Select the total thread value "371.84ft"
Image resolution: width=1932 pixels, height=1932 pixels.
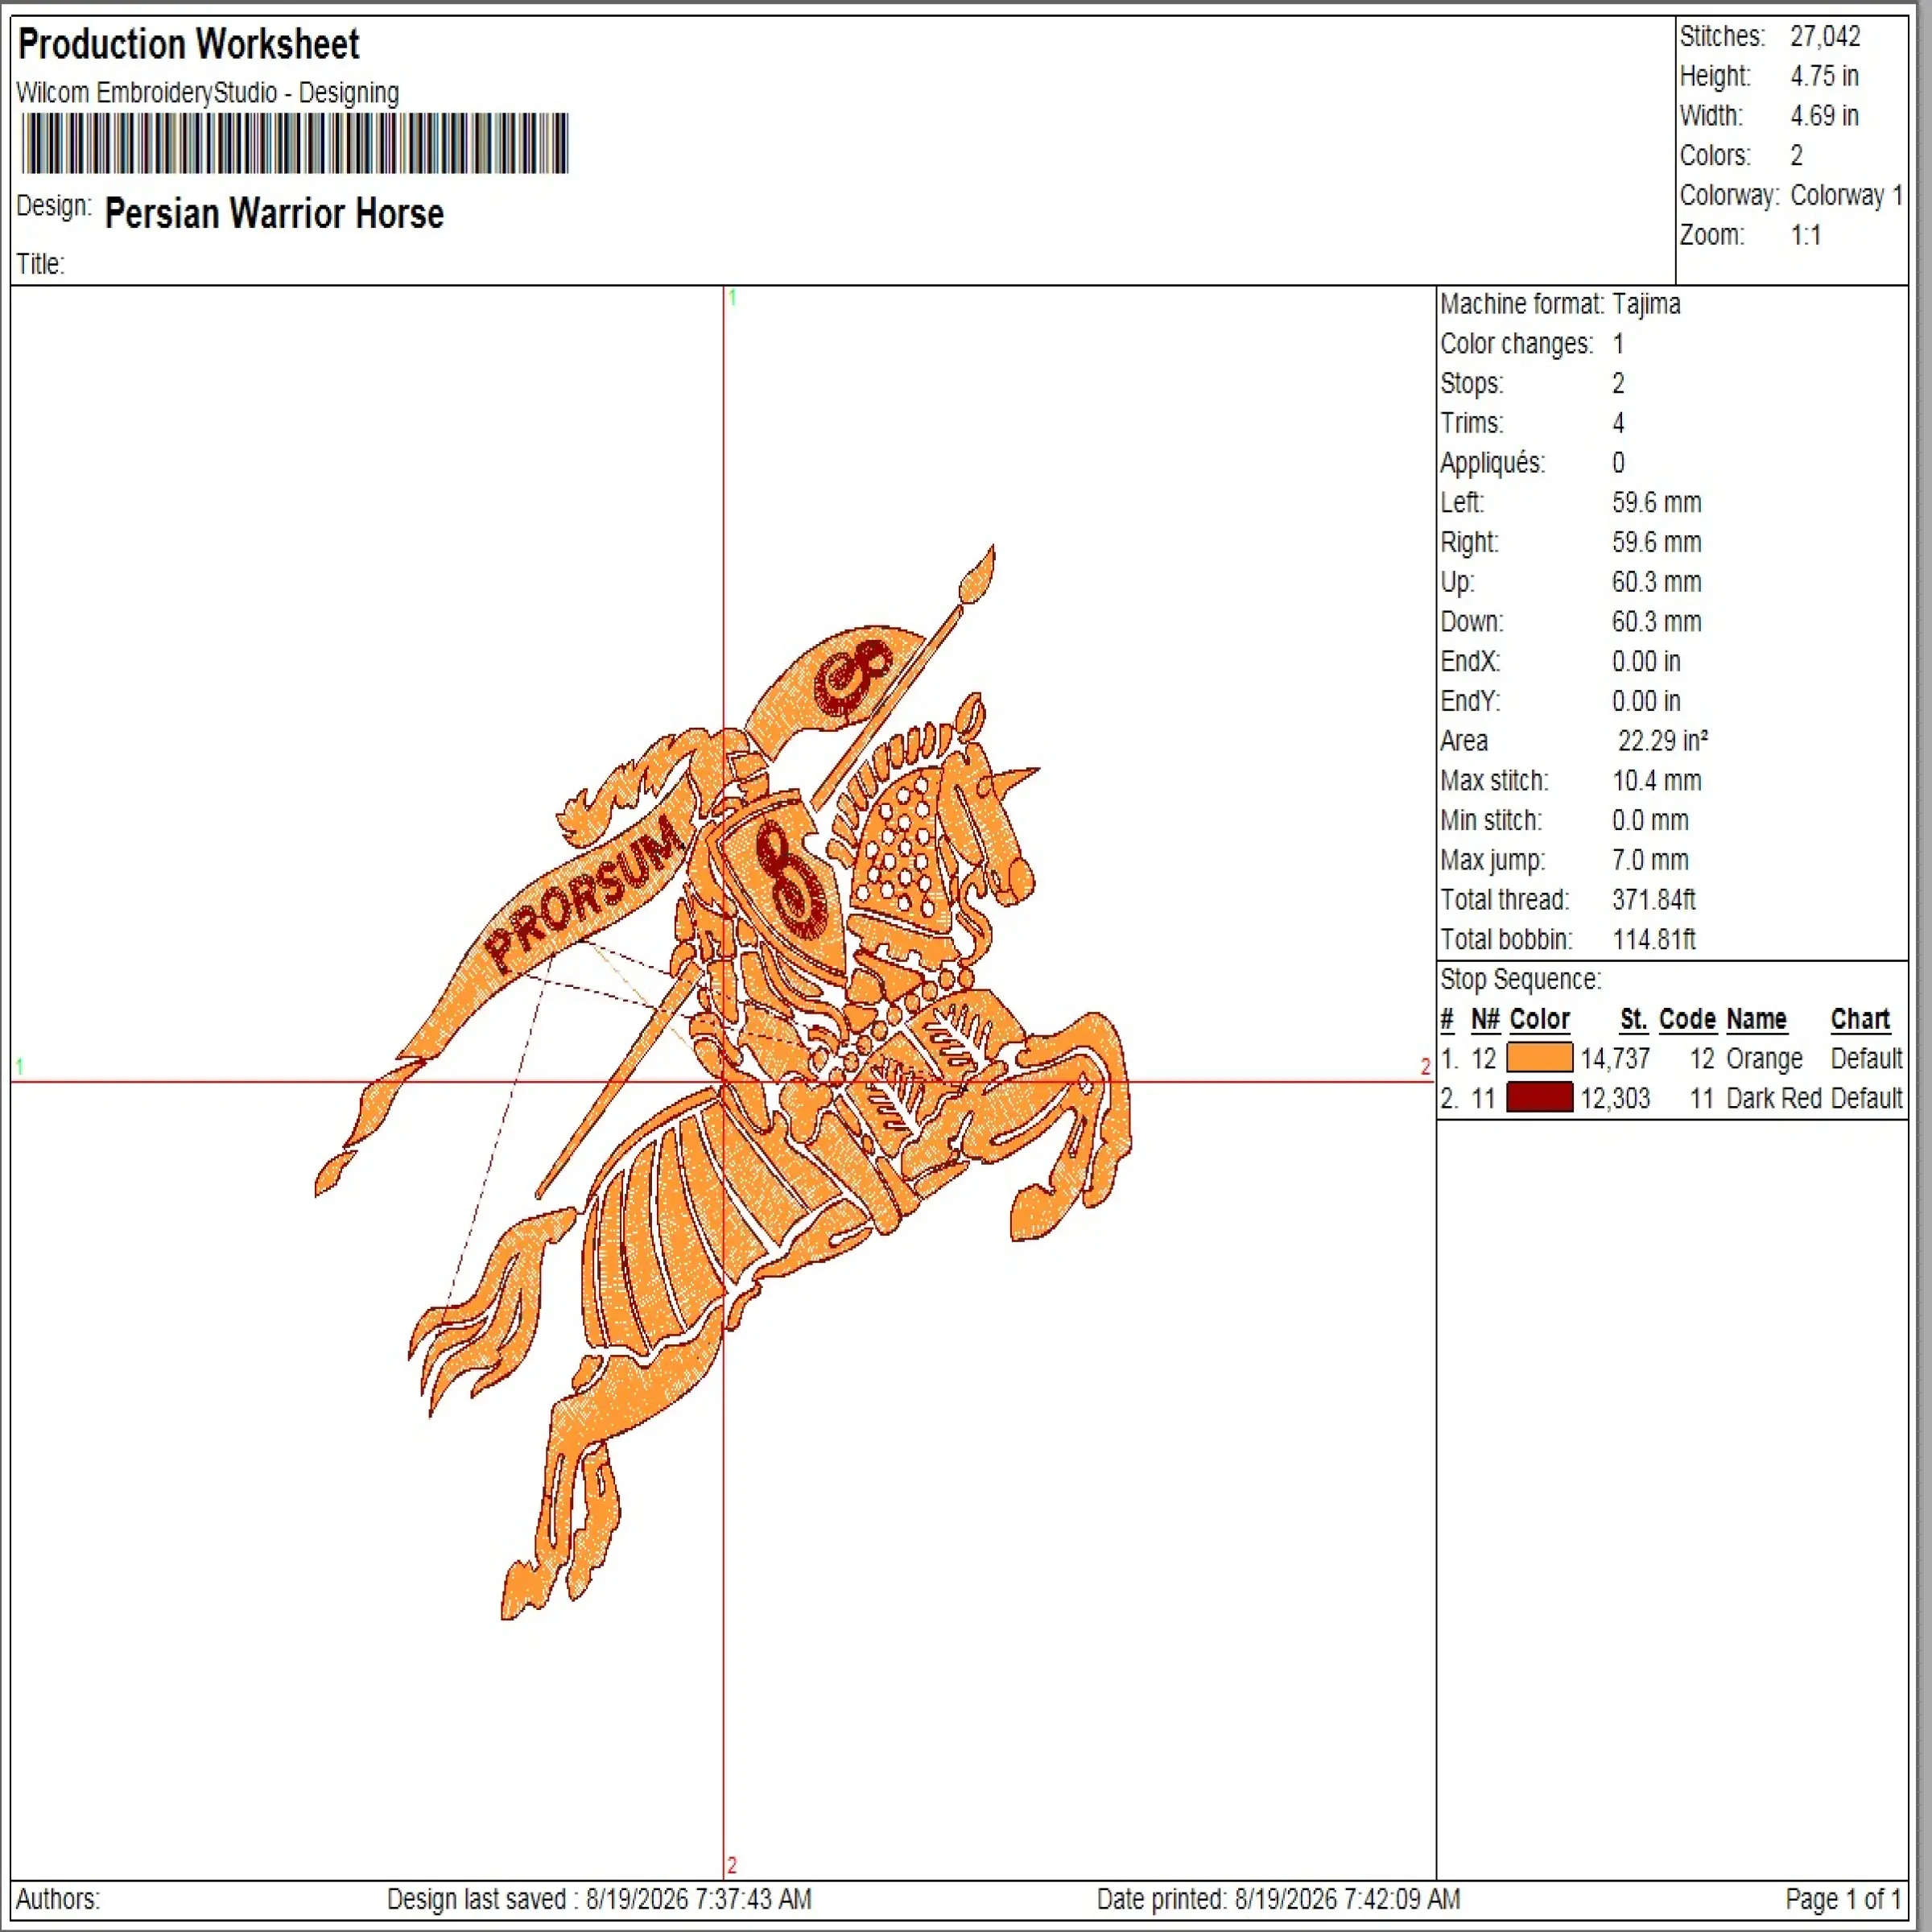click(1654, 900)
